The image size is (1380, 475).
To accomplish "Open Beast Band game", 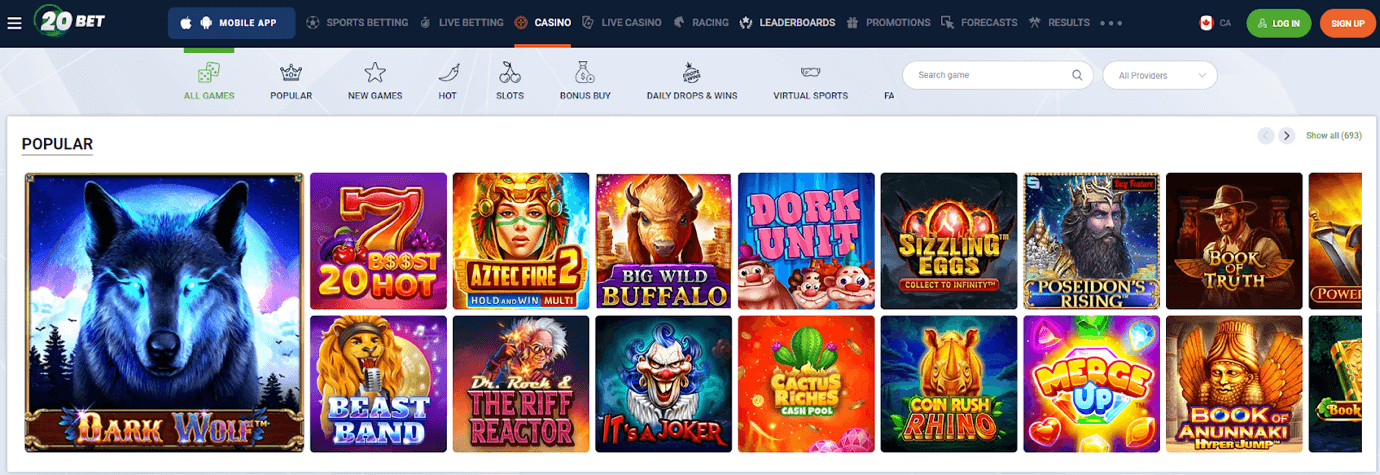I will coord(378,384).
